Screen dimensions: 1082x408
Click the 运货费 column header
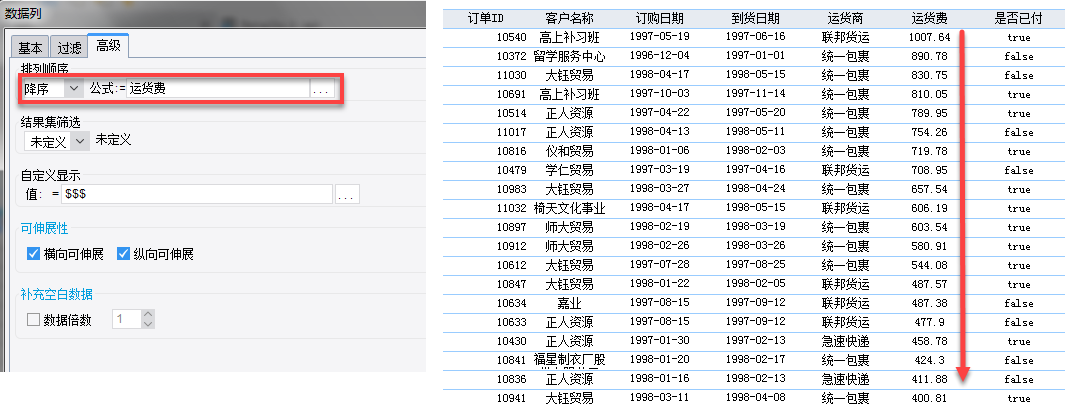929,19
